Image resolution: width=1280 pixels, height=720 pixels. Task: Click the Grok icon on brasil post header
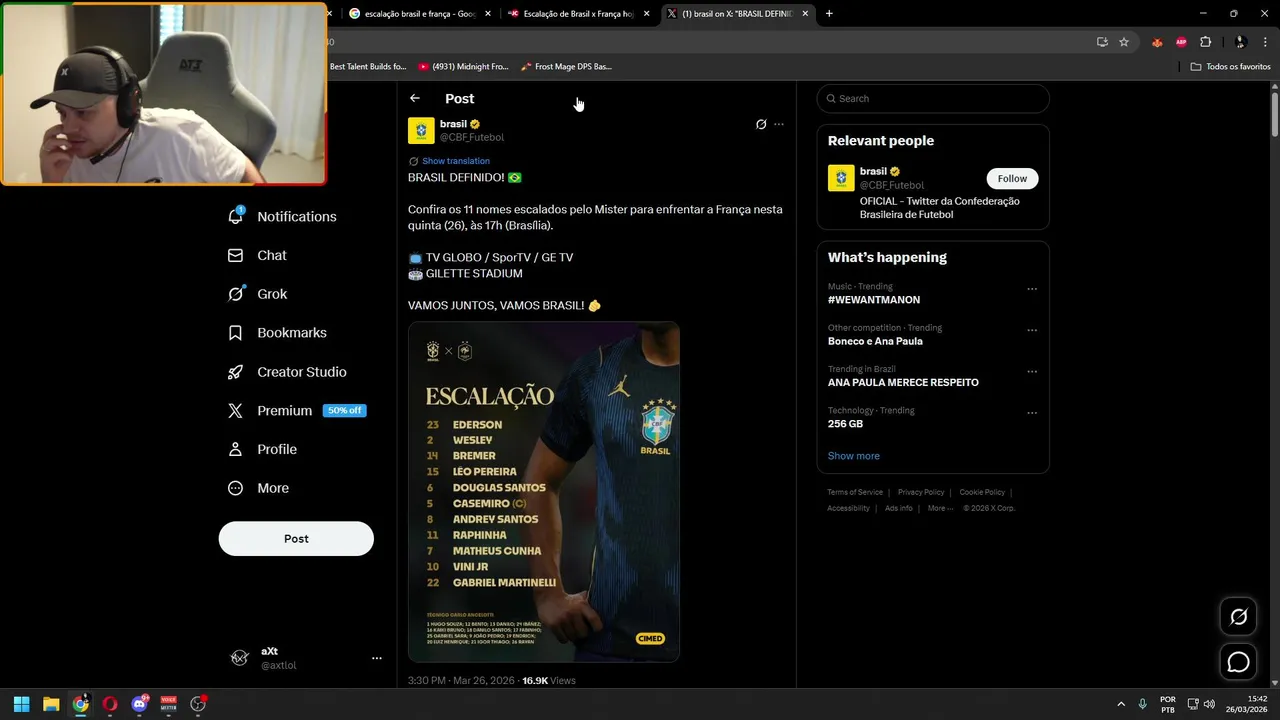tap(761, 124)
